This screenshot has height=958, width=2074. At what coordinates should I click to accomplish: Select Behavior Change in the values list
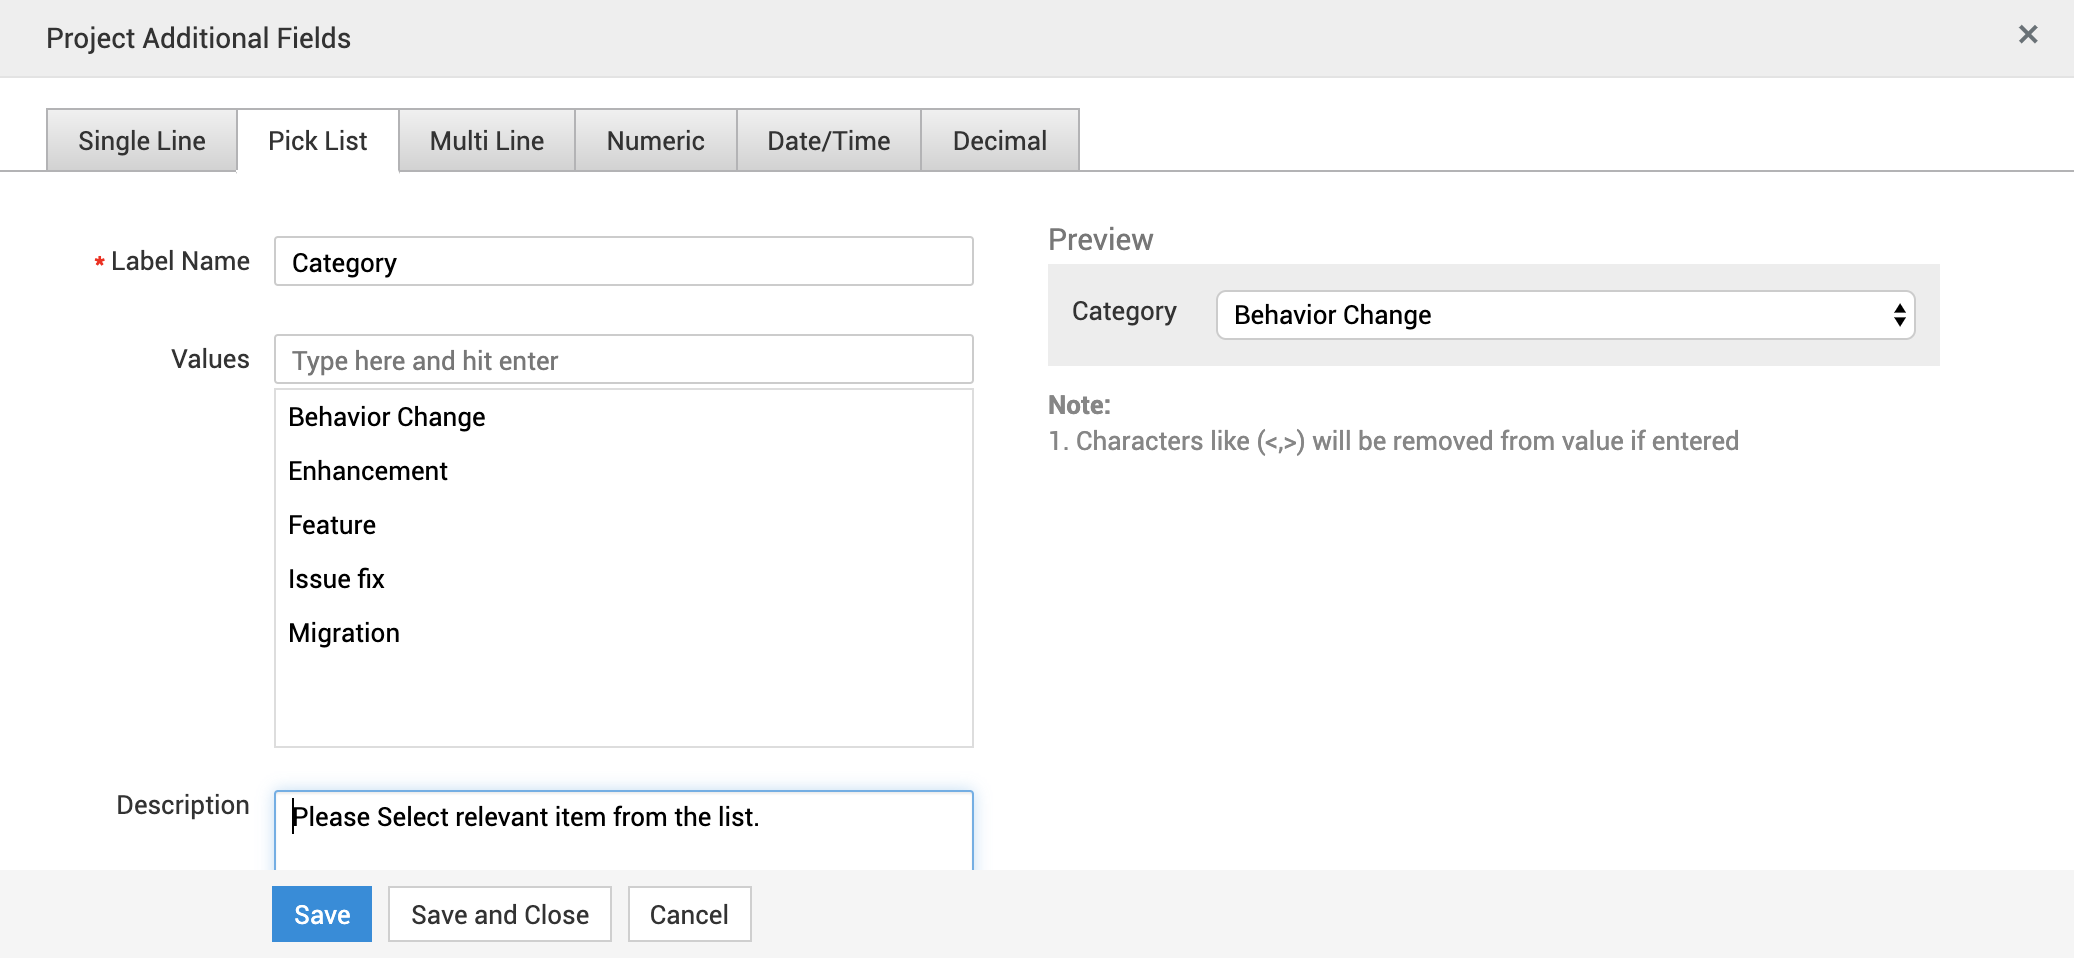386,417
